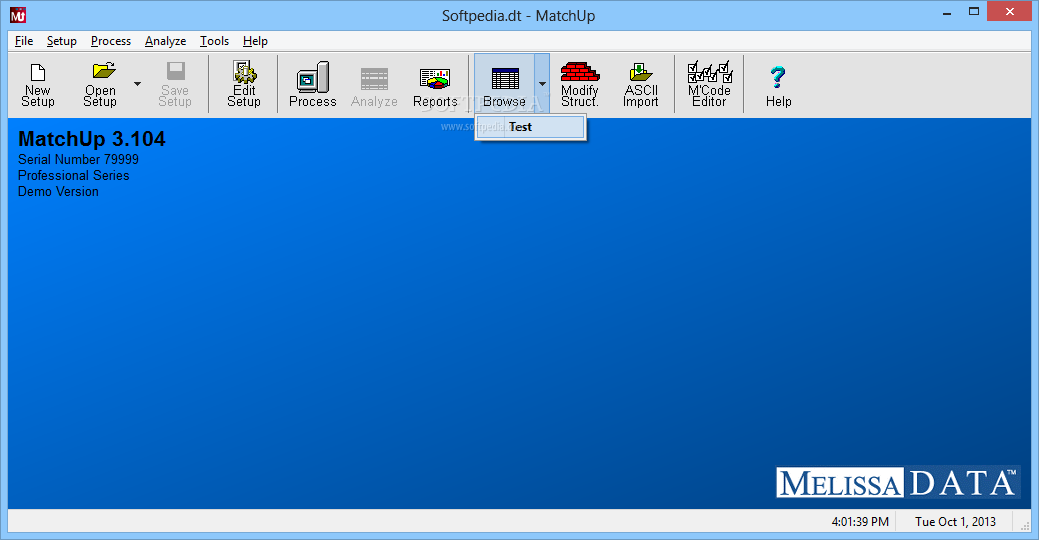Open the Setup menu
Image resolution: width=1039 pixels, height=540 pixels.
(62, 41)
